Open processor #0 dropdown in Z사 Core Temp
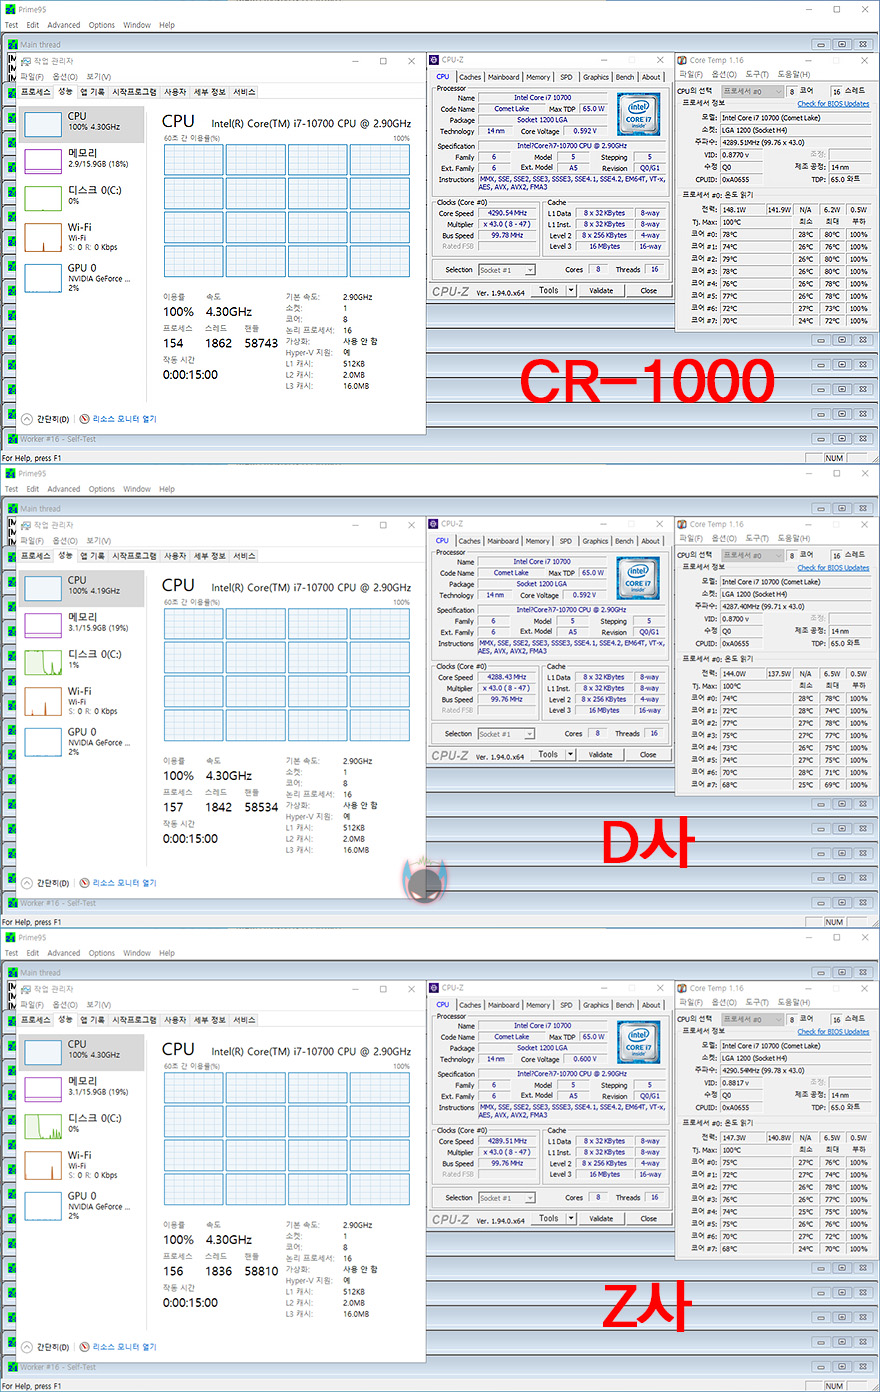 pos(754,1019)
